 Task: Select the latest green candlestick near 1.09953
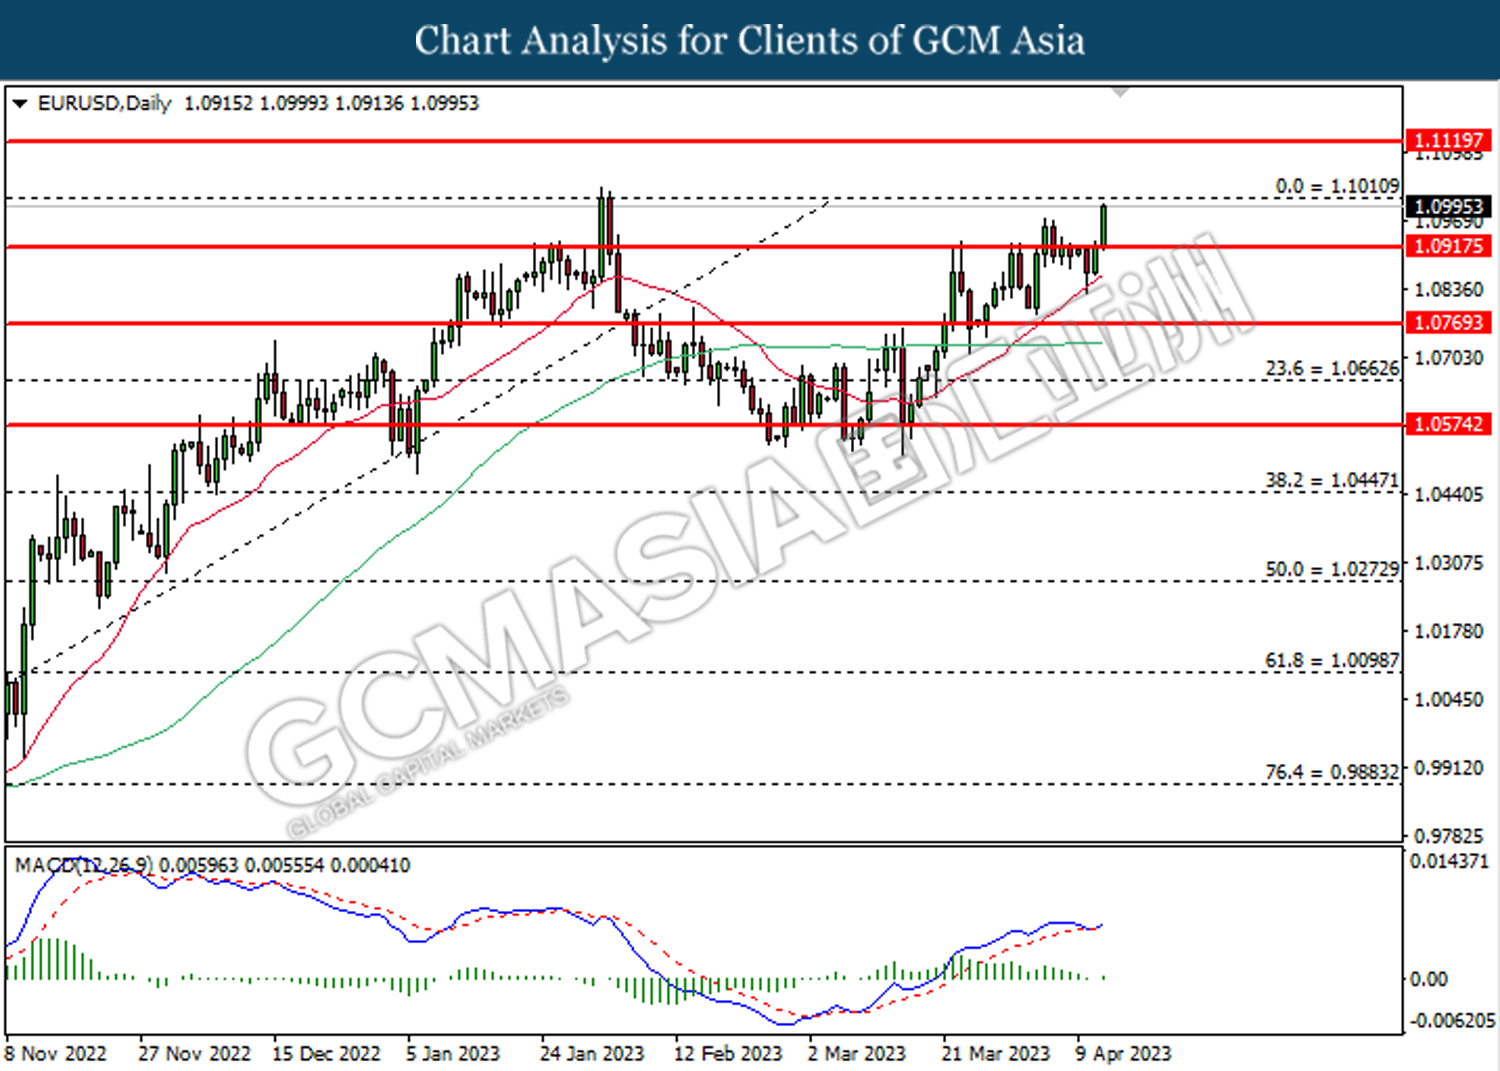coord(1104,224)
